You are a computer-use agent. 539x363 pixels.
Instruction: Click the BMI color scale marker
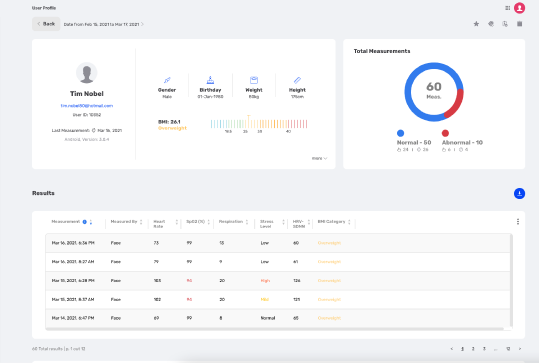(x=249, y=122)
